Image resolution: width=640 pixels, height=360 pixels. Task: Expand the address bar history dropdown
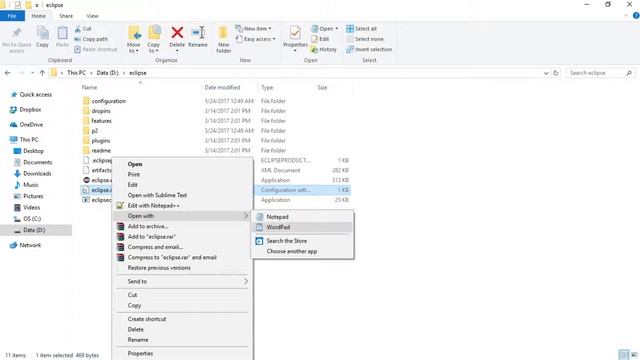[x=546, y=73]
